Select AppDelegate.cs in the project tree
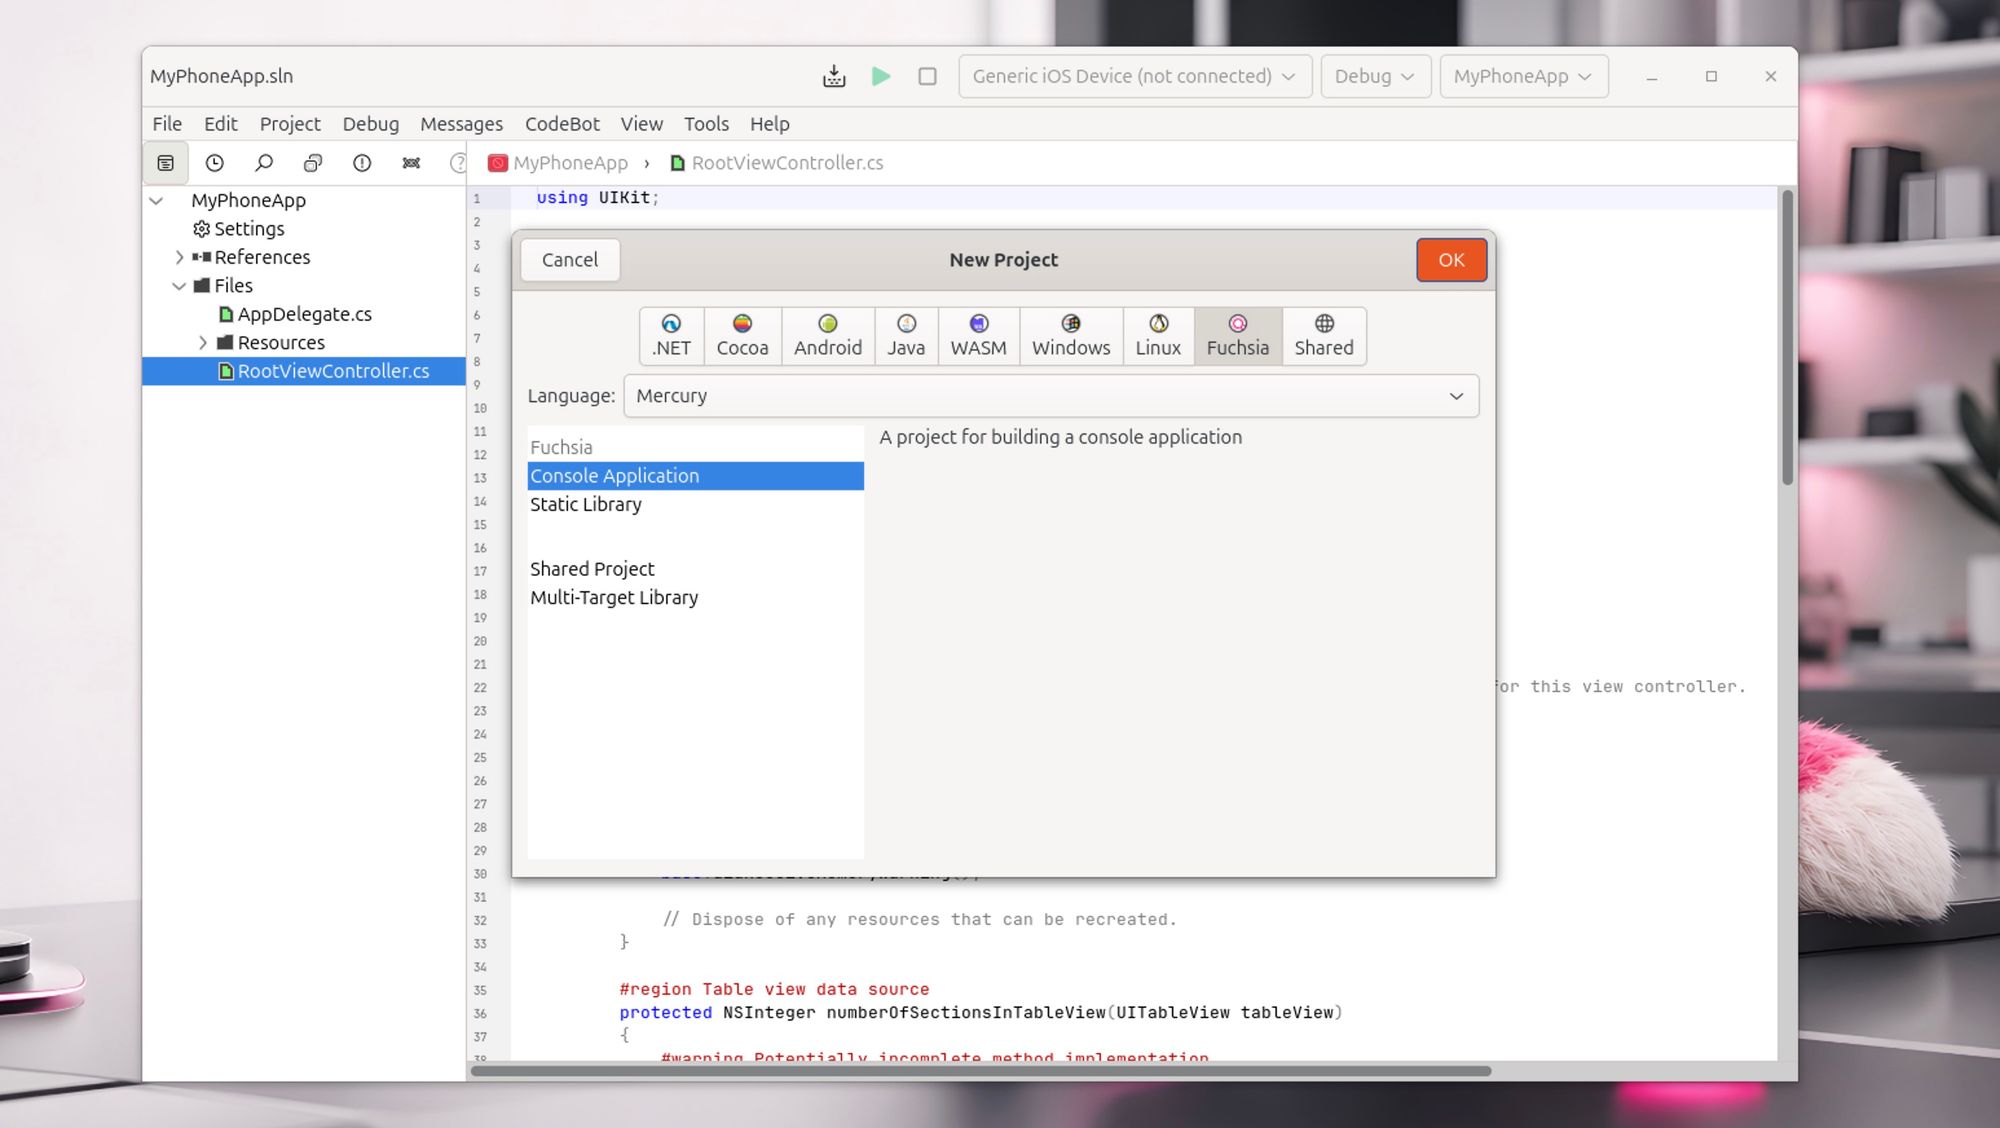The height and width of the screenshot is (1128, 2000). (304, 314)
